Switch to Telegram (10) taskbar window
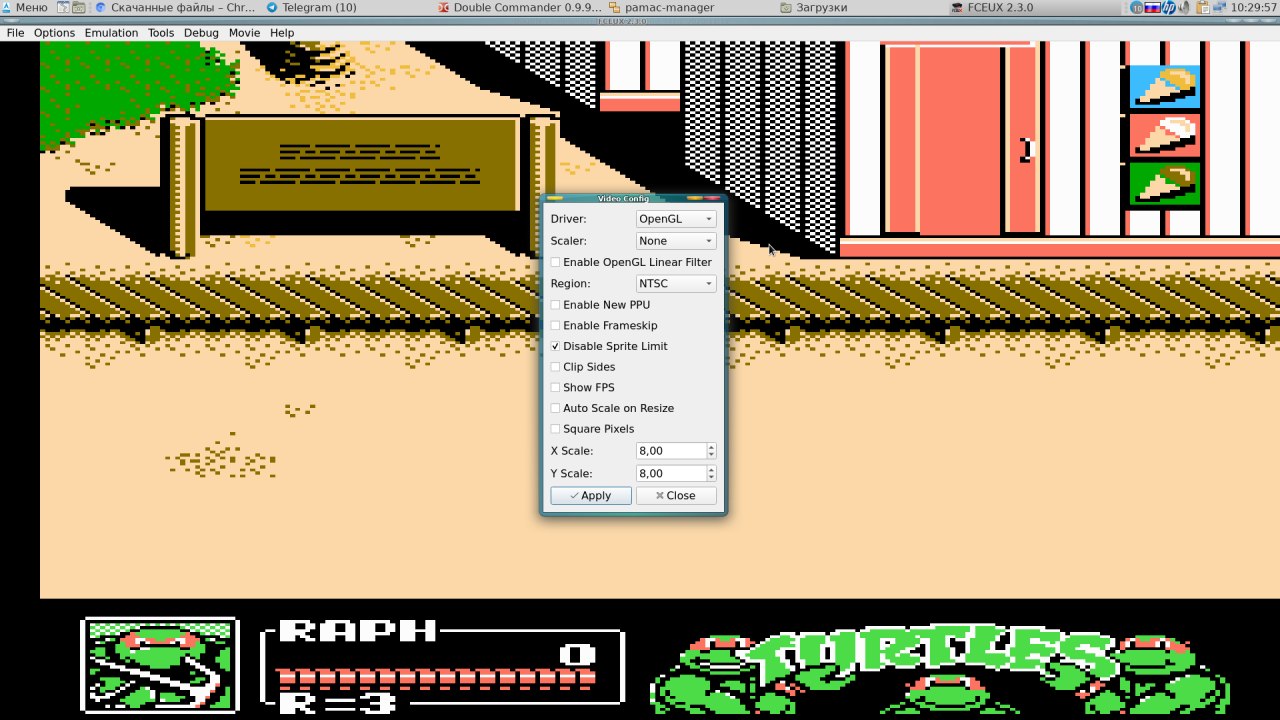This screenshot has width=1280, height=720. click(311, 7)
